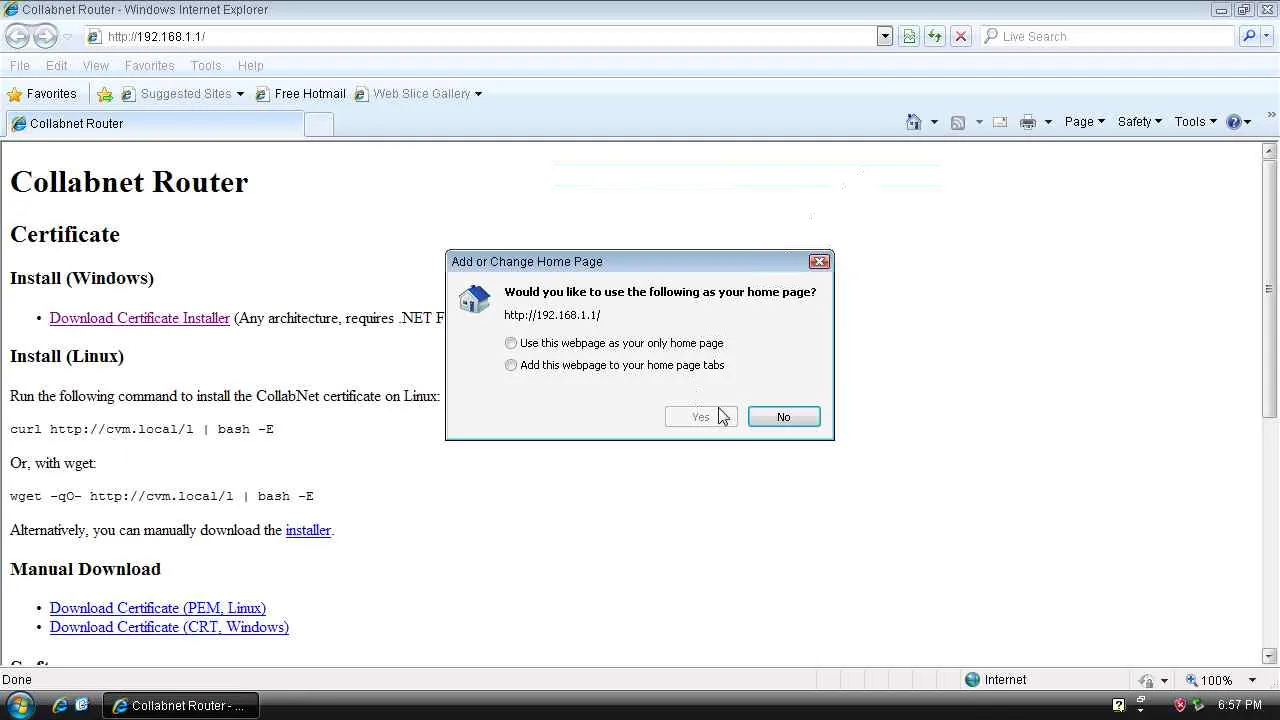Click the browser Back arrow button
The width and height of the screenshot is (1280, 720).
click(18, 36)
